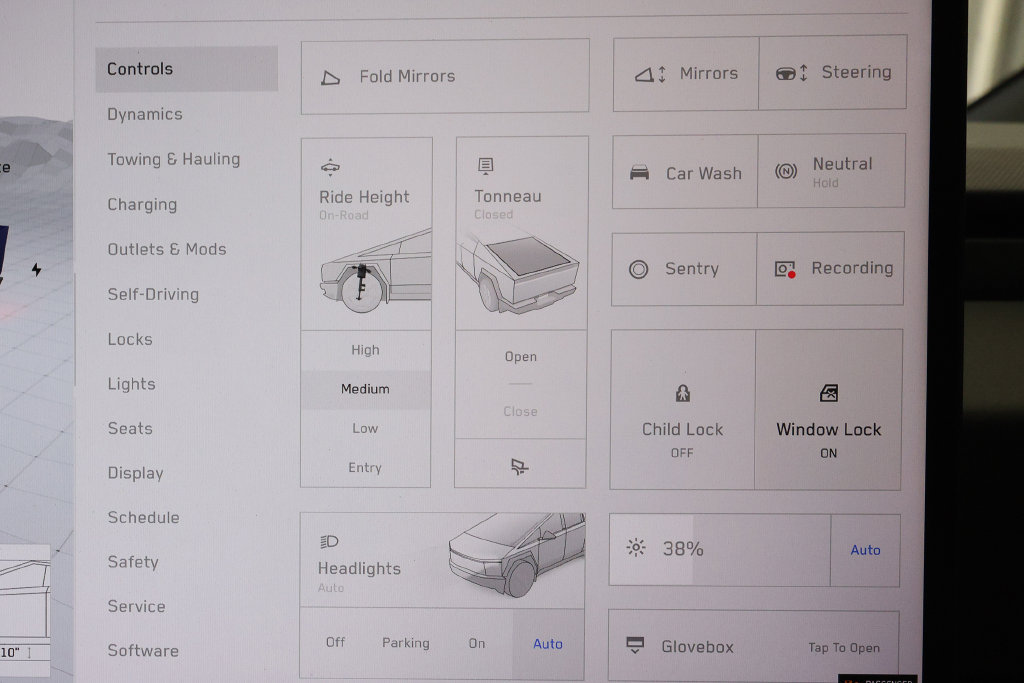1024x683 pixels.
Task: Close the Tonneau cover
Action: click(x=520, y=411)
